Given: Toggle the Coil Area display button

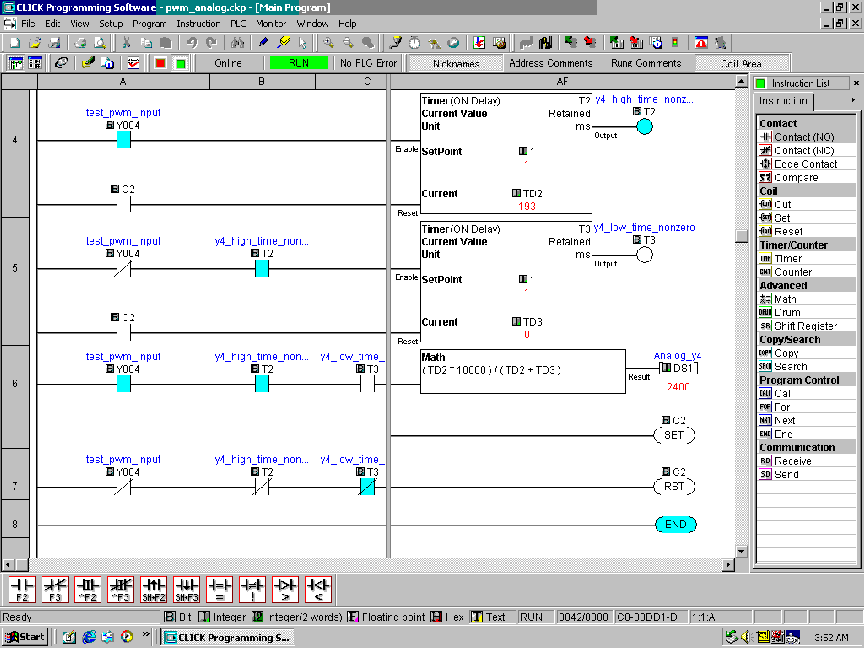Looking at the screenshot, I should (x=742, y=63).
